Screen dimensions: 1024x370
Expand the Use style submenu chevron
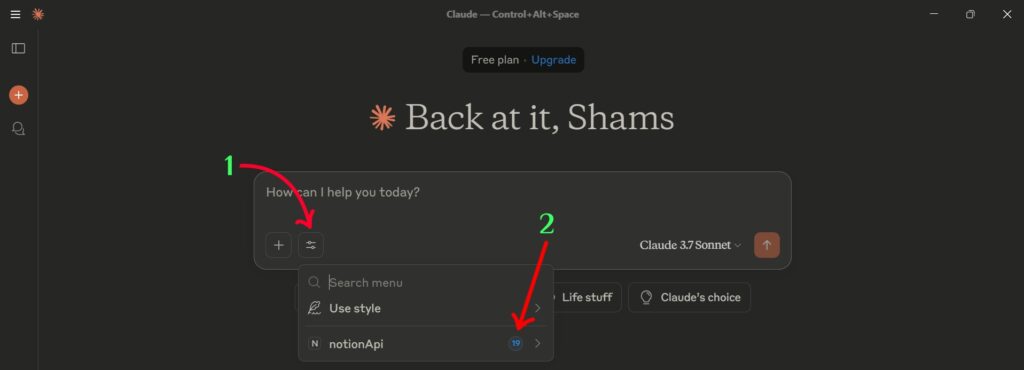pos(537,308)
